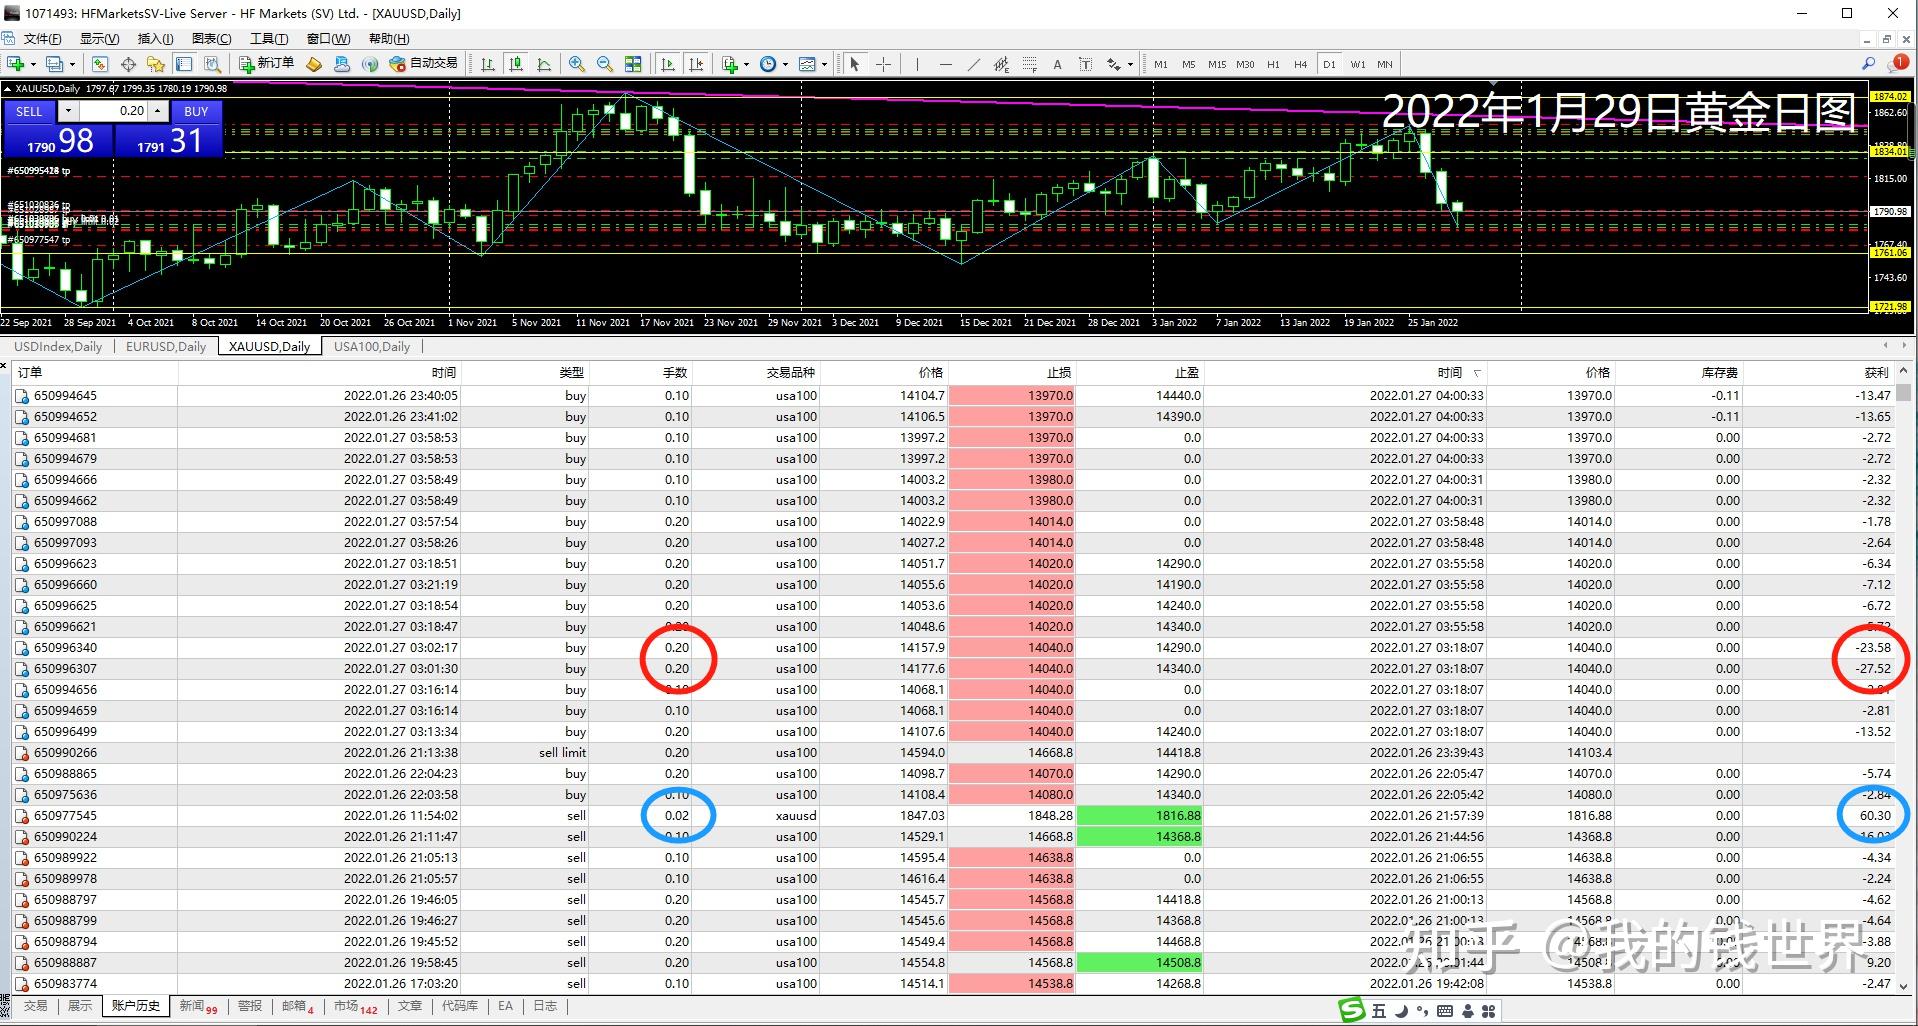The height and width of the screenshot is (1026, 1918).
Task: Show the Market Watch window
Action: click(x=100, y=64)
